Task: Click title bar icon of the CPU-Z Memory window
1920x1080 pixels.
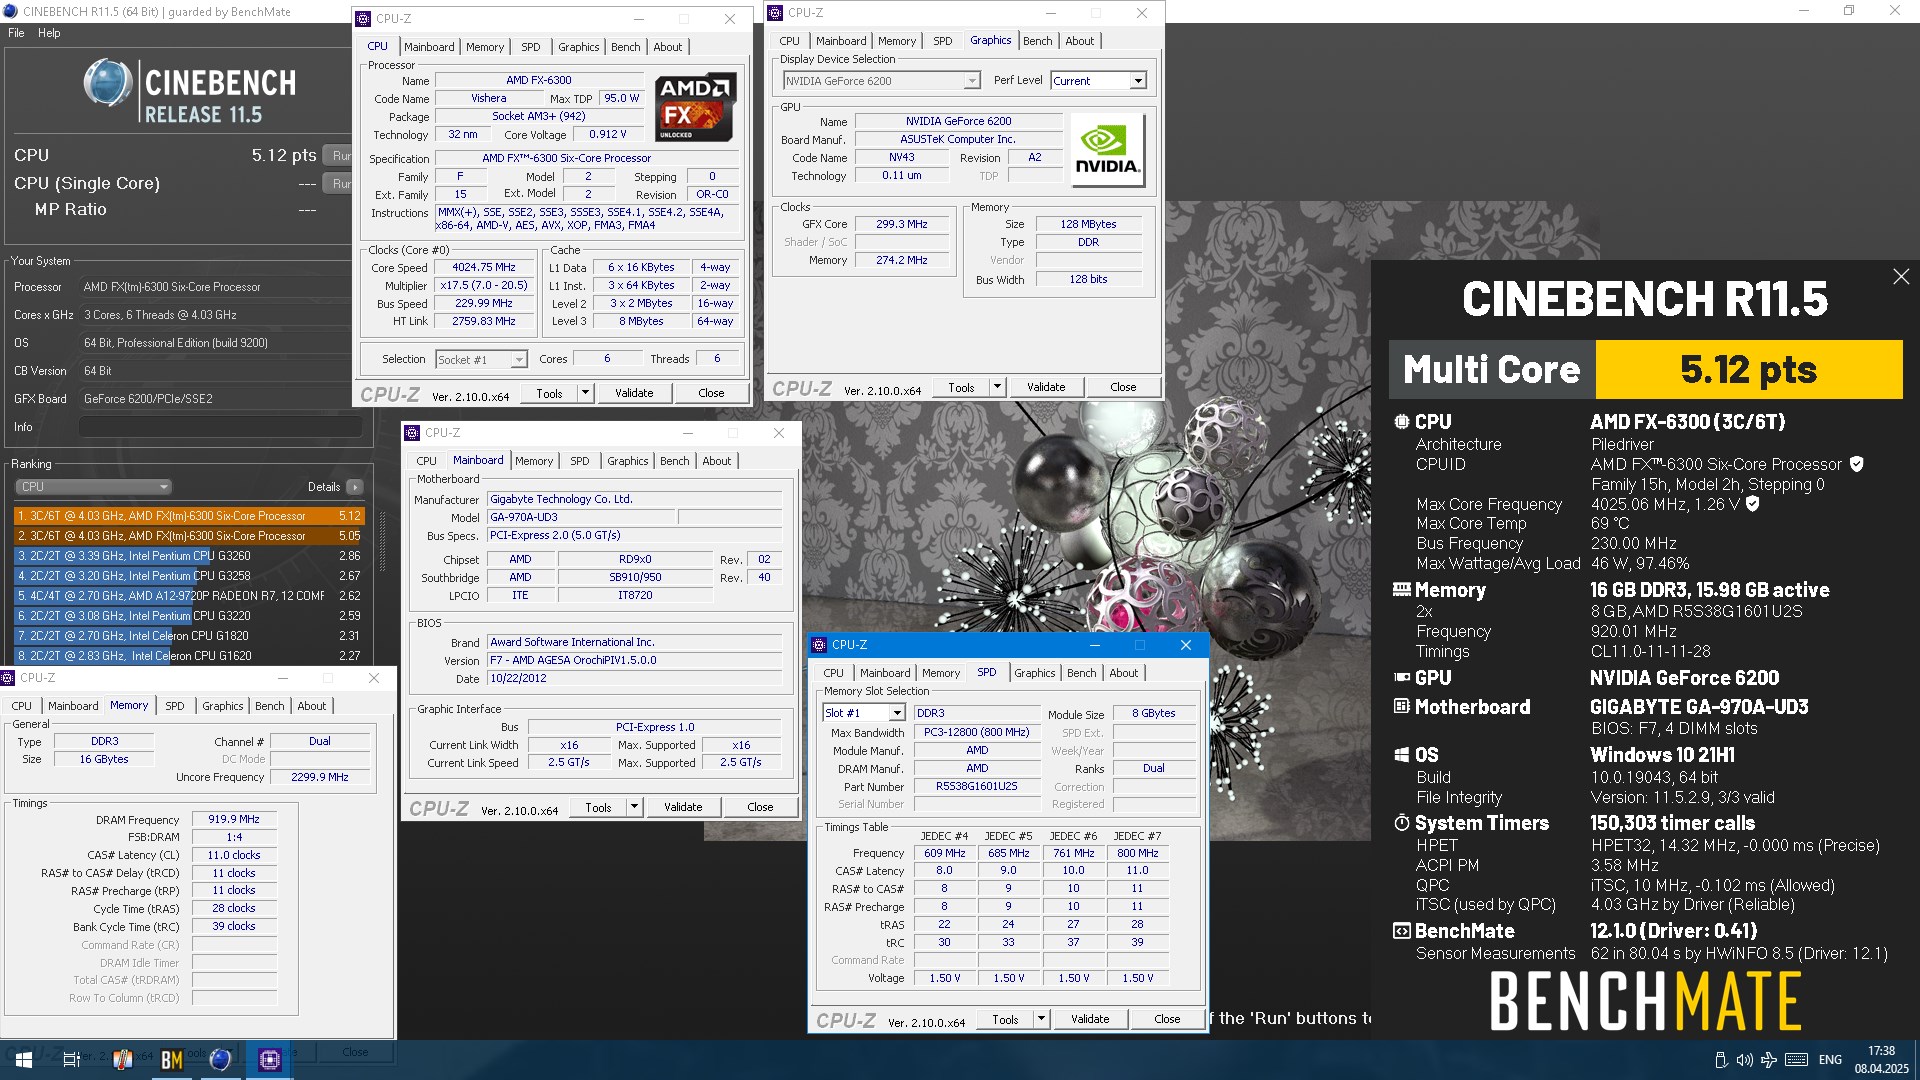Action: point(8,678)
